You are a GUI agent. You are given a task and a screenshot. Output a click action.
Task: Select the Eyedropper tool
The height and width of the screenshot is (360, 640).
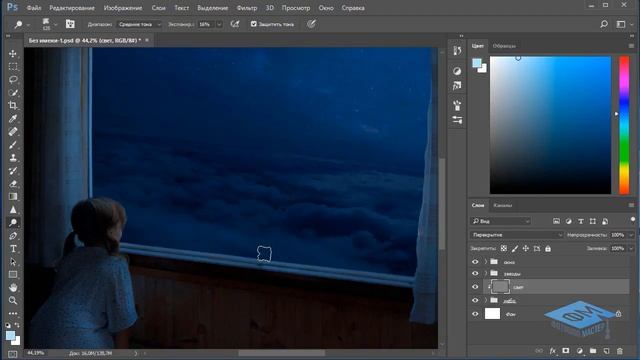click(13, 119)
